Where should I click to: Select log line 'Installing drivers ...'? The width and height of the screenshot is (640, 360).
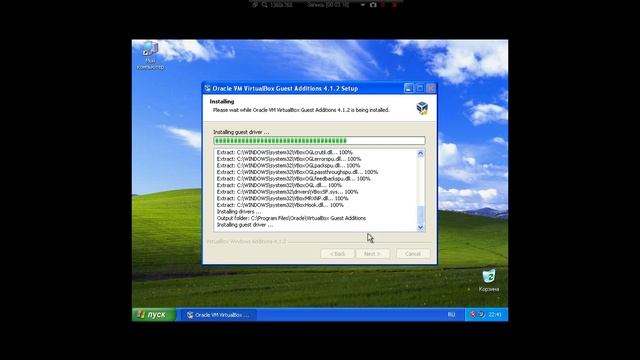(x=239, y=211)
